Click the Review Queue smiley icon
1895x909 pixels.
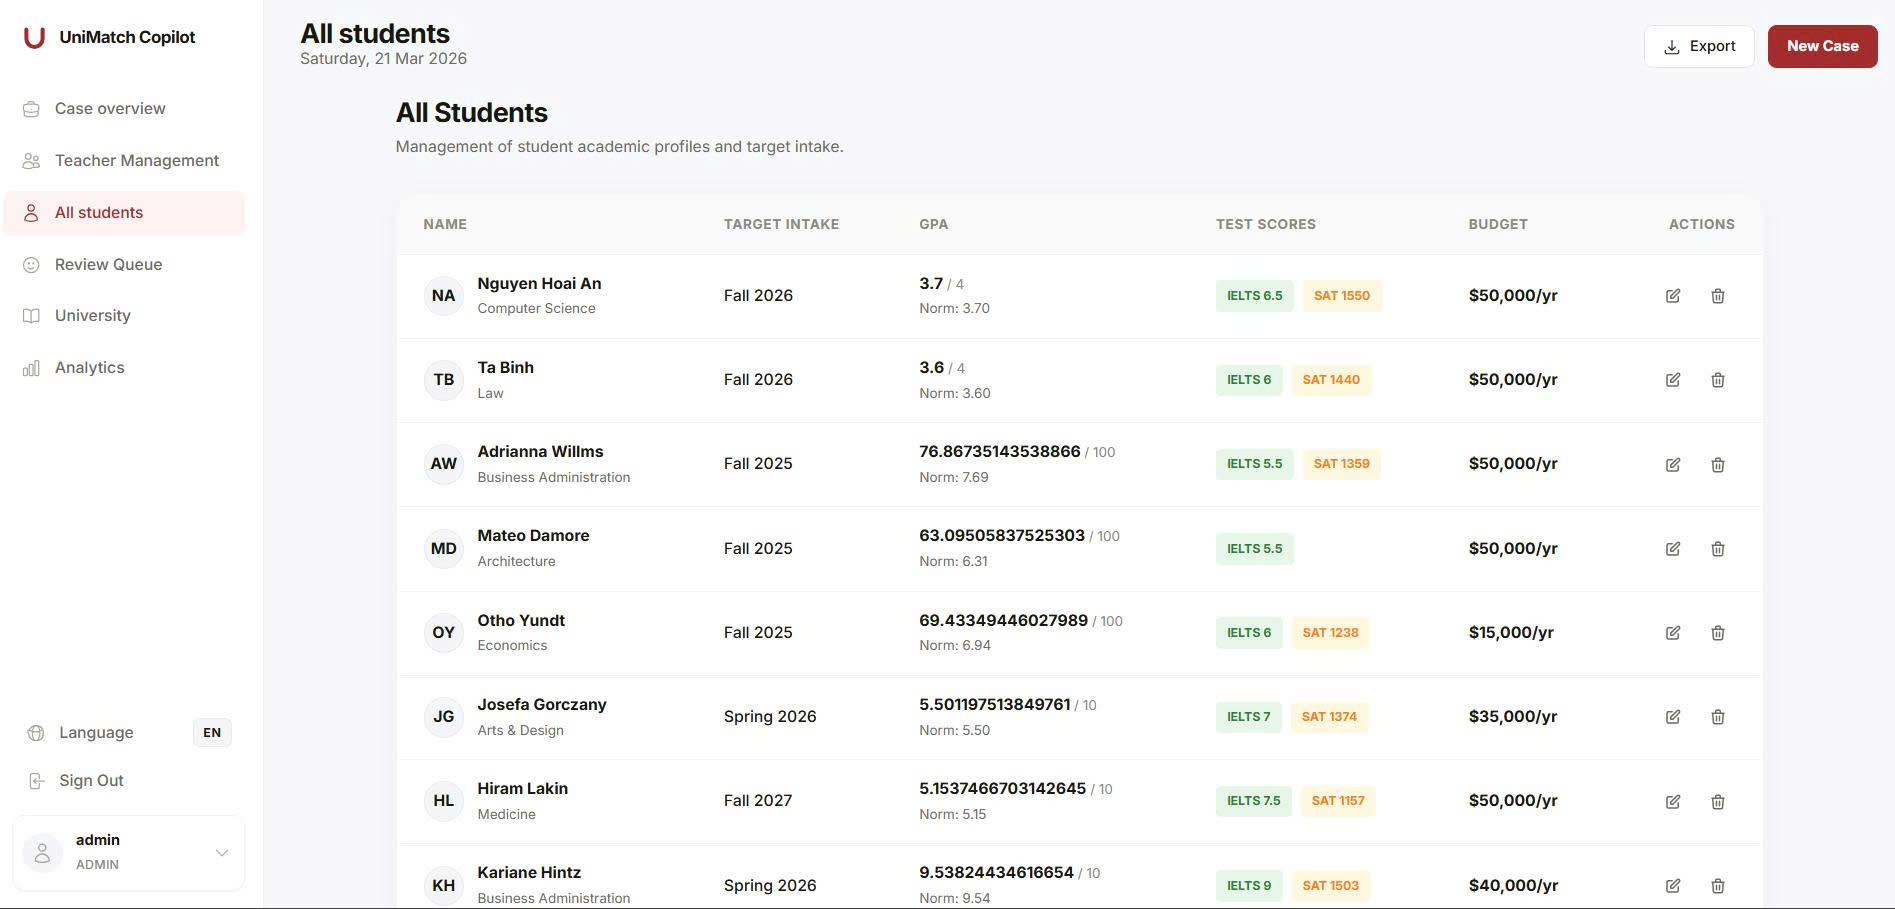pyautogui.click(x=31, y=265)
